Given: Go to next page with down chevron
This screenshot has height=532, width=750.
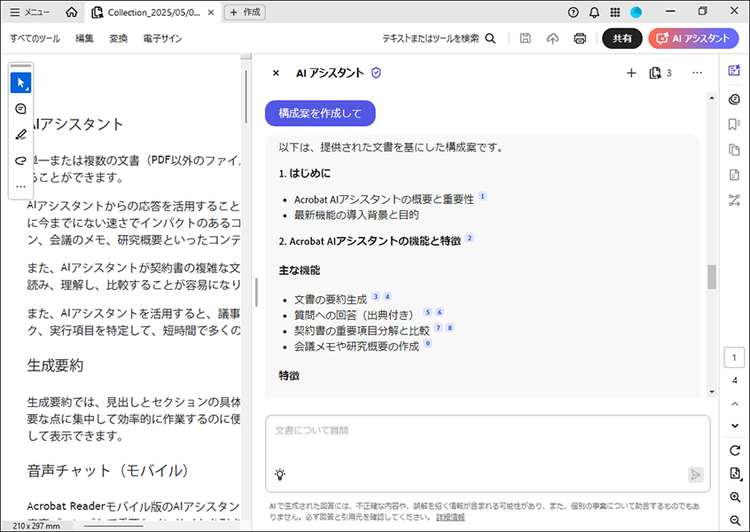Looking at the screenshot, I should coord(735,426).
